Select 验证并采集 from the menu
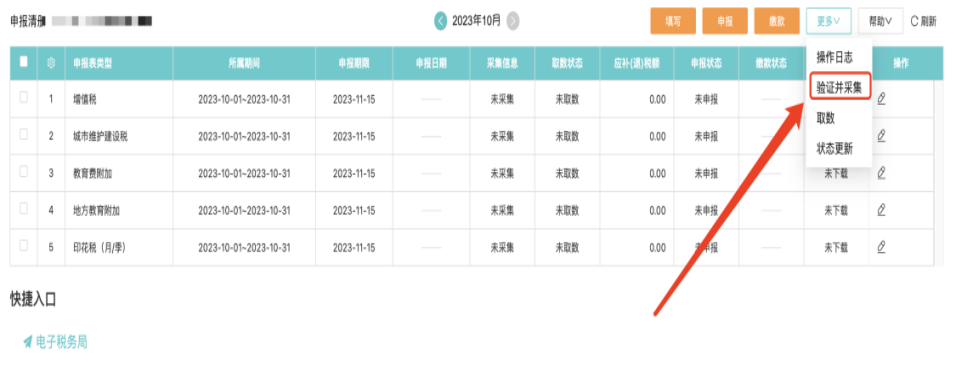Viewport: 957px width, 389px height. click(839, 87)
